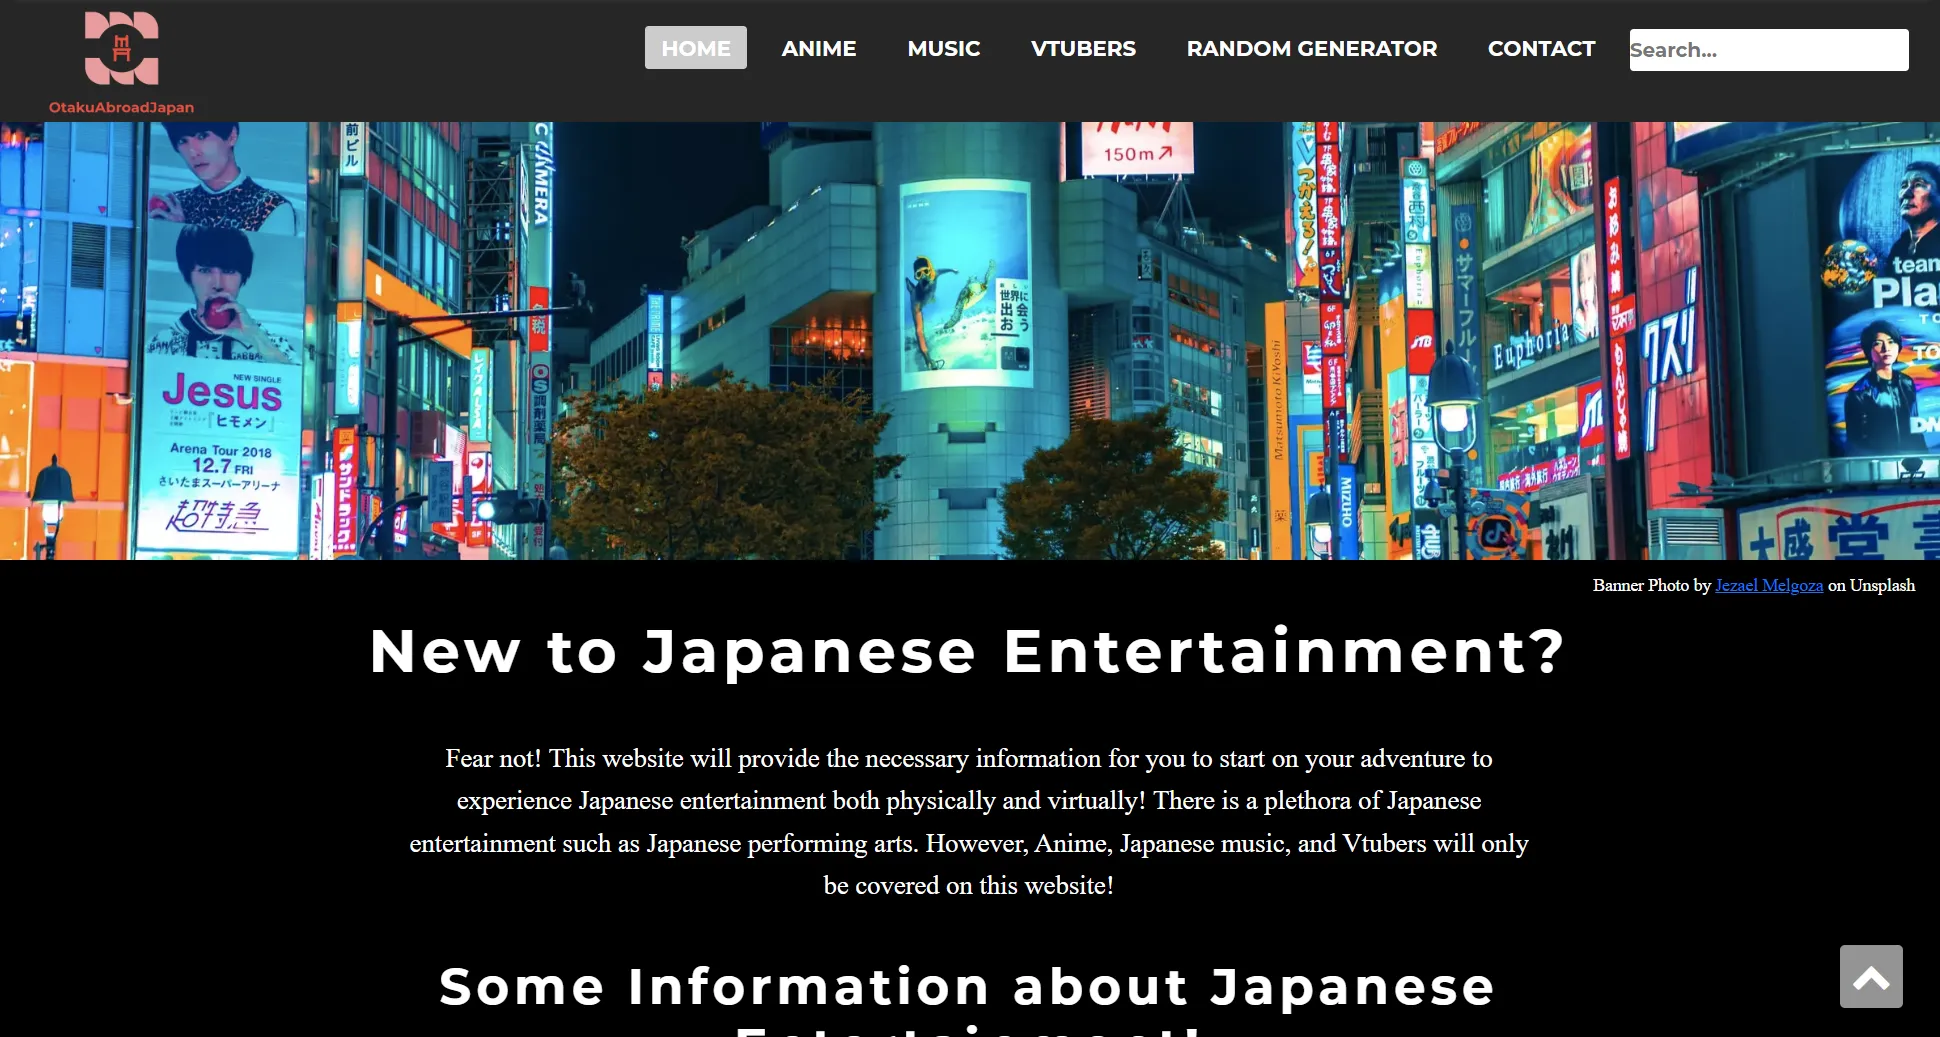Navigate to the VTubers page
This screenshot has height=1037, width=1940.
(1083, 48)
